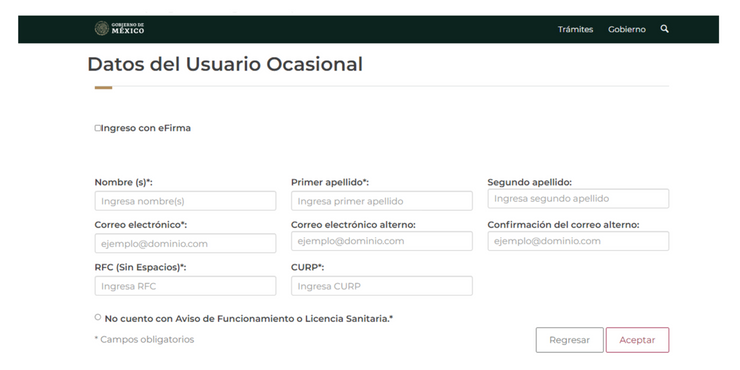This screenshot has width=740, height=370.
Task: Focus the Primer apellido input field
Action: pyautogui.click(x=382, y=201)
